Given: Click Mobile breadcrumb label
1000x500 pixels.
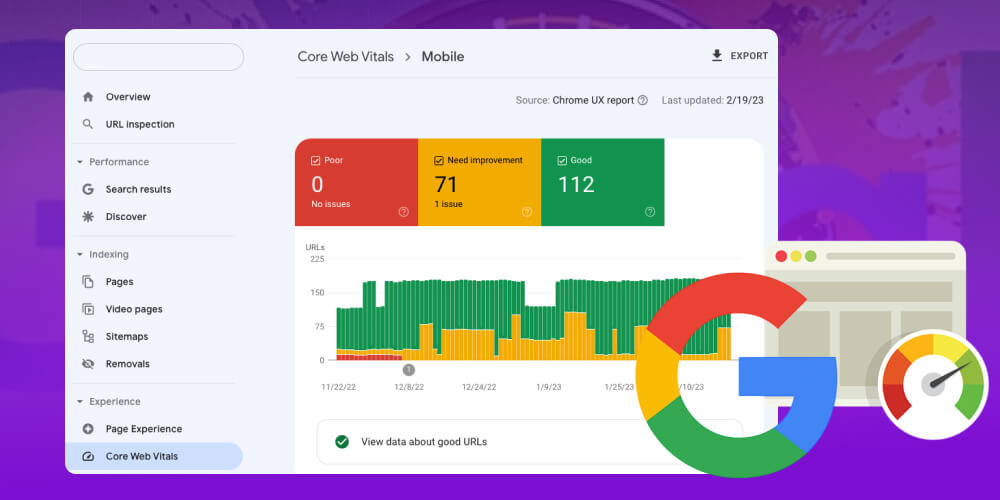Looking at the screenshot, I should pos(443,56).
